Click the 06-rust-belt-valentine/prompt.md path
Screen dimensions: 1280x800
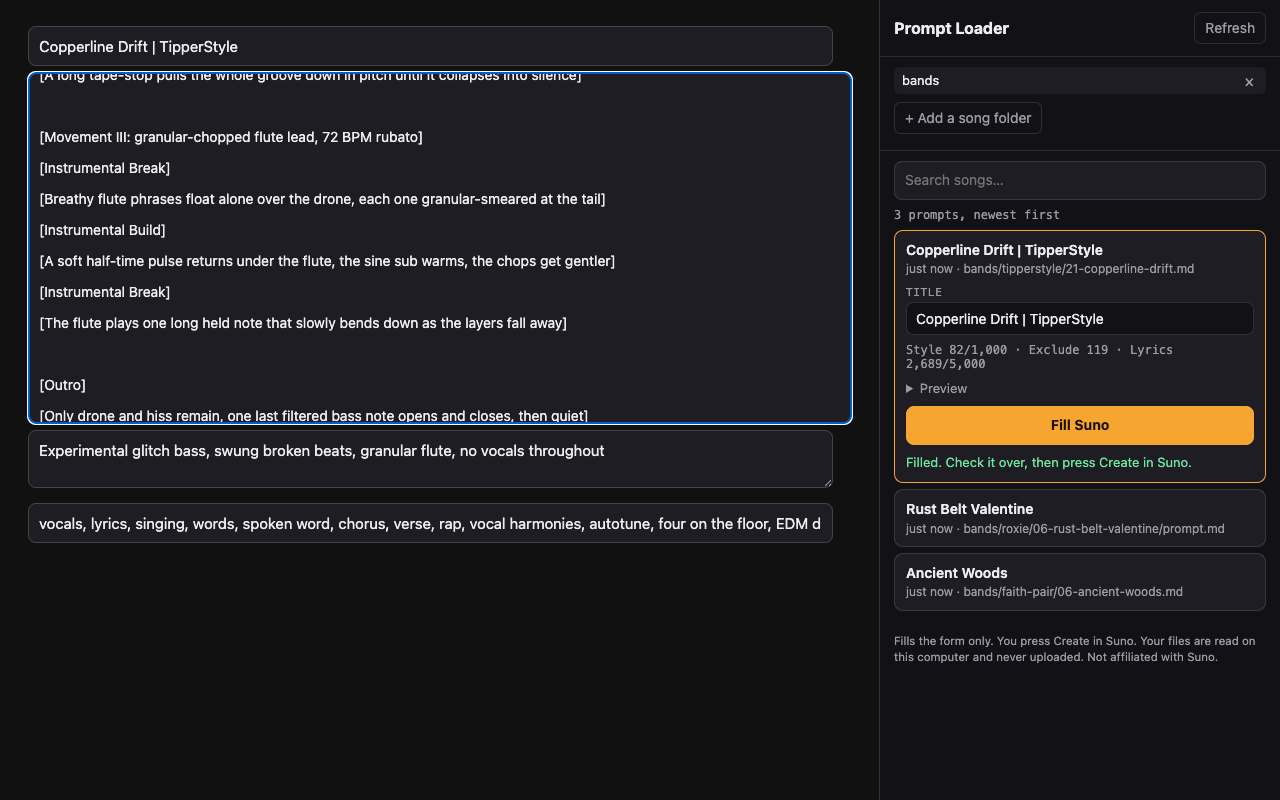click(1094, 529)
